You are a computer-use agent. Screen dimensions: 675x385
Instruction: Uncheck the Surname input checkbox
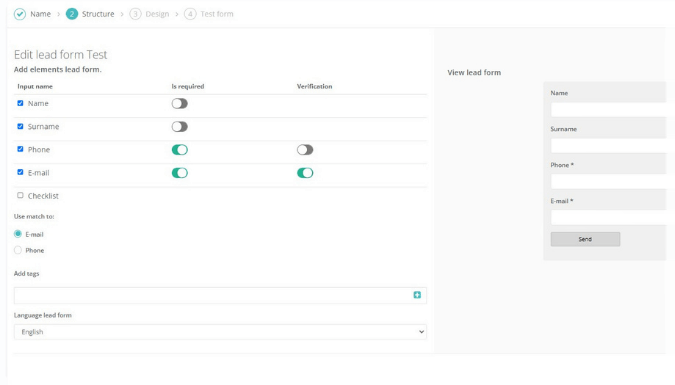20,126
